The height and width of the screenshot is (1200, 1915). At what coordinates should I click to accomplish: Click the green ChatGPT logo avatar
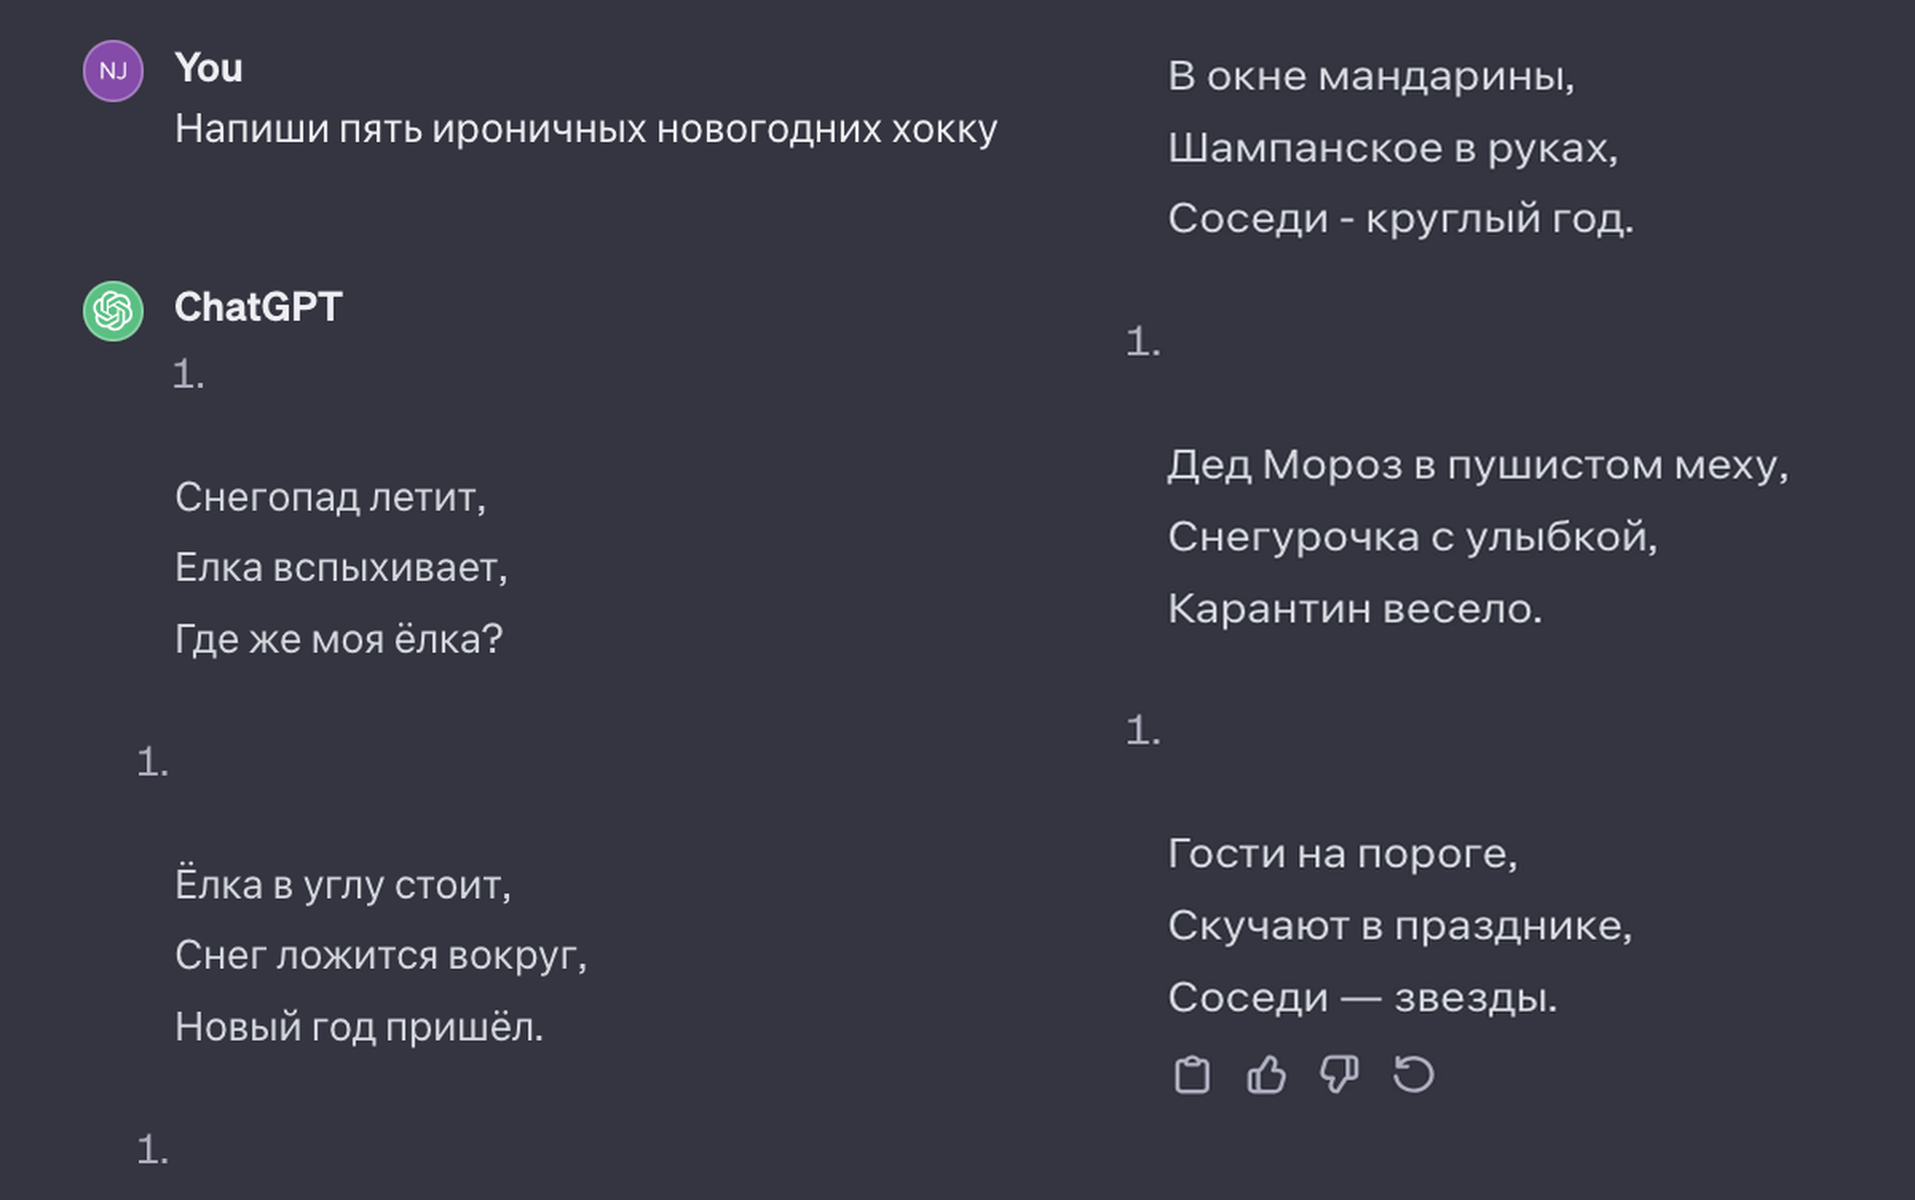pos(113,311)
